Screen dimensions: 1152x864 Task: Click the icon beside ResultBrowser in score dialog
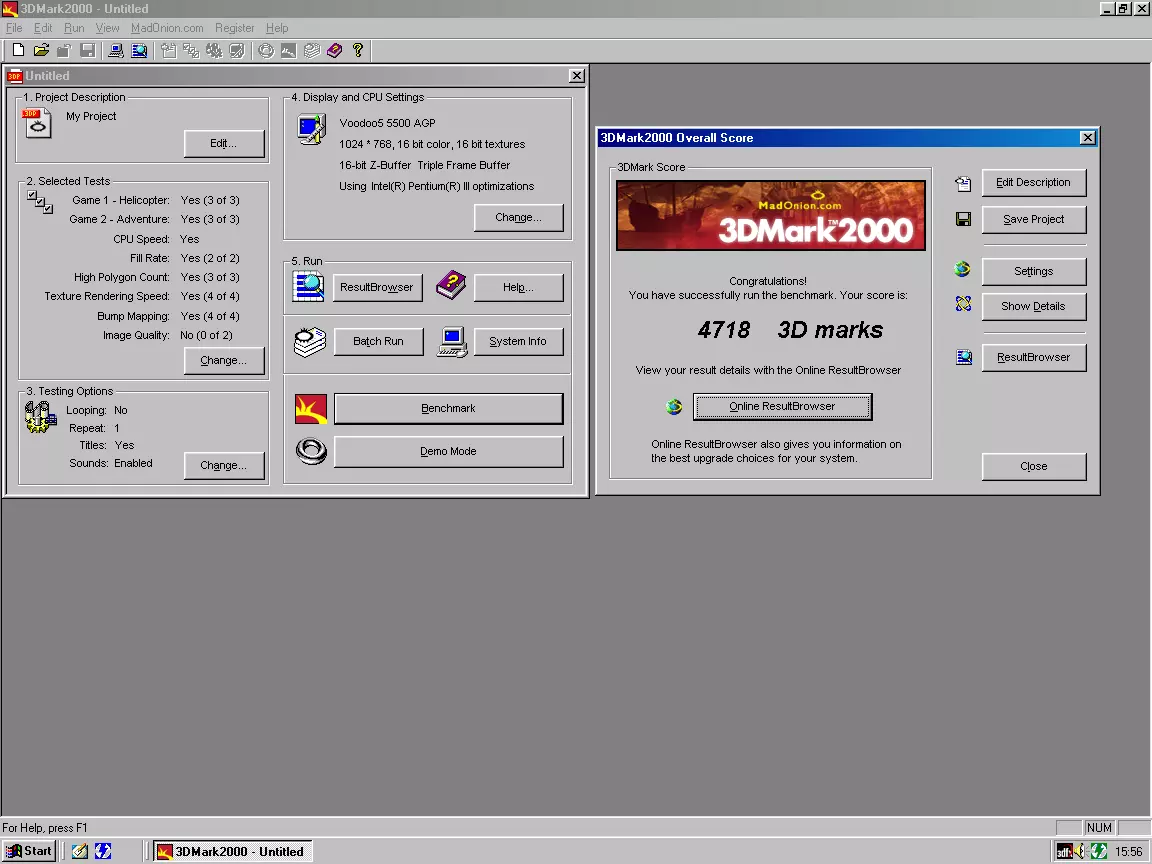(964, 357)
